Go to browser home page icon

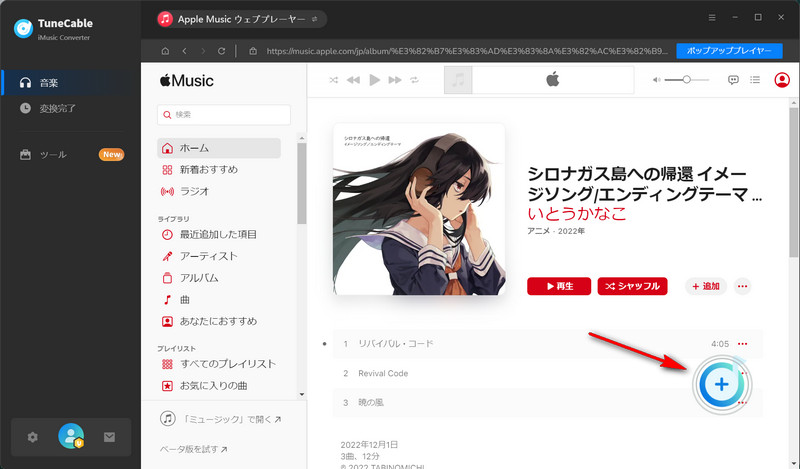[x=165, y=51]
